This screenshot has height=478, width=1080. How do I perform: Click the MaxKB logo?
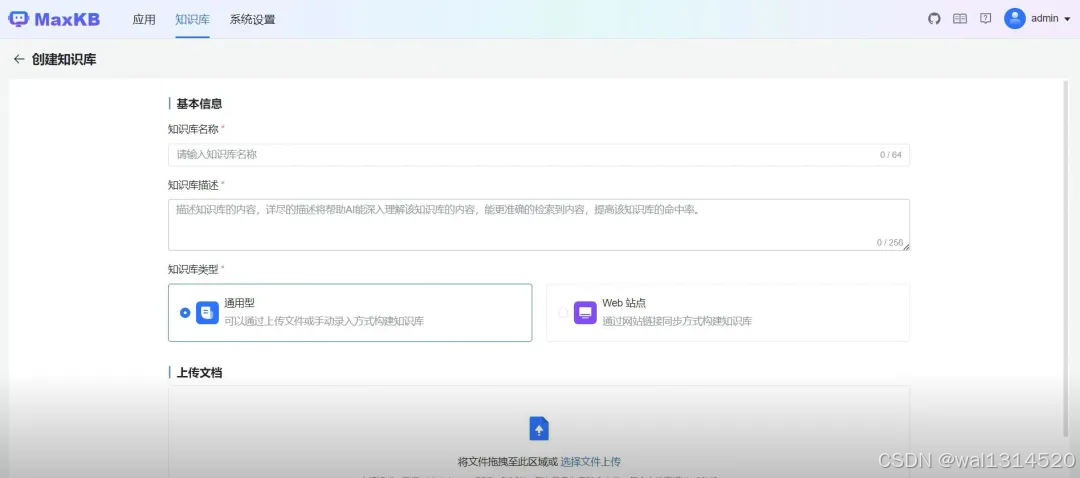pos(54,19)
